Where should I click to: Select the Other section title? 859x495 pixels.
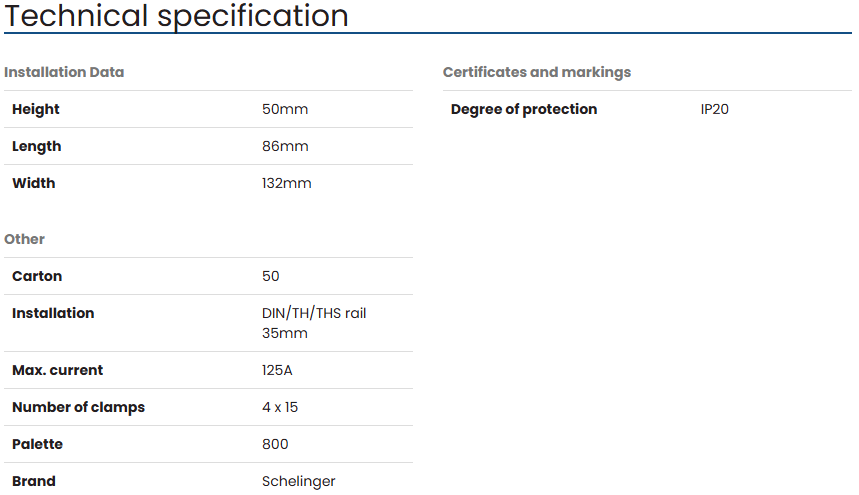pos(25,239)
